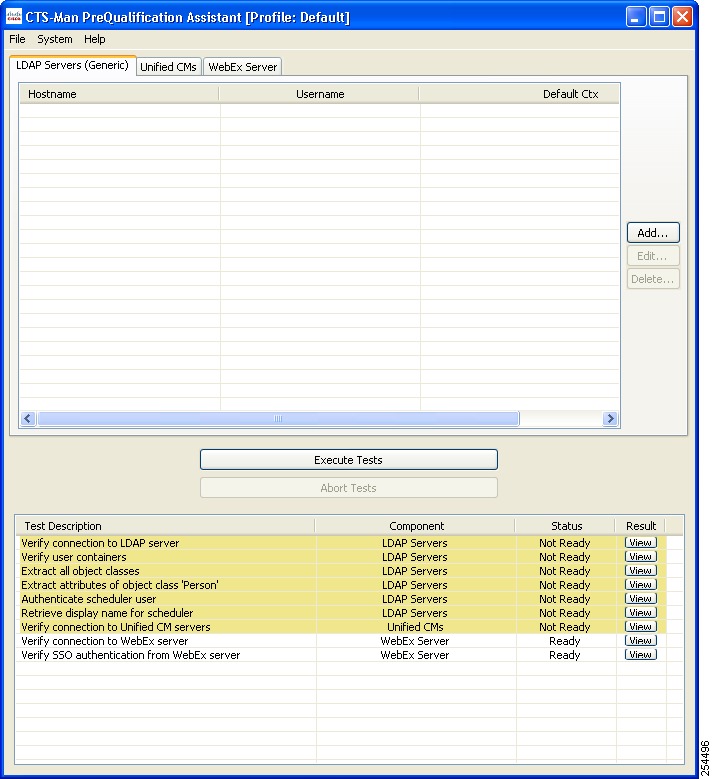Click the Status column header
712x779 pixels.
coord(566,526)
